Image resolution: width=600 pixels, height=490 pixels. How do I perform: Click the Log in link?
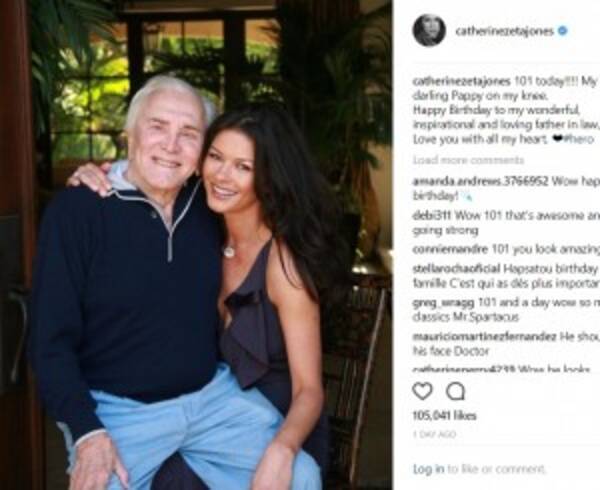pyautogui.click(x=428, y=468)
